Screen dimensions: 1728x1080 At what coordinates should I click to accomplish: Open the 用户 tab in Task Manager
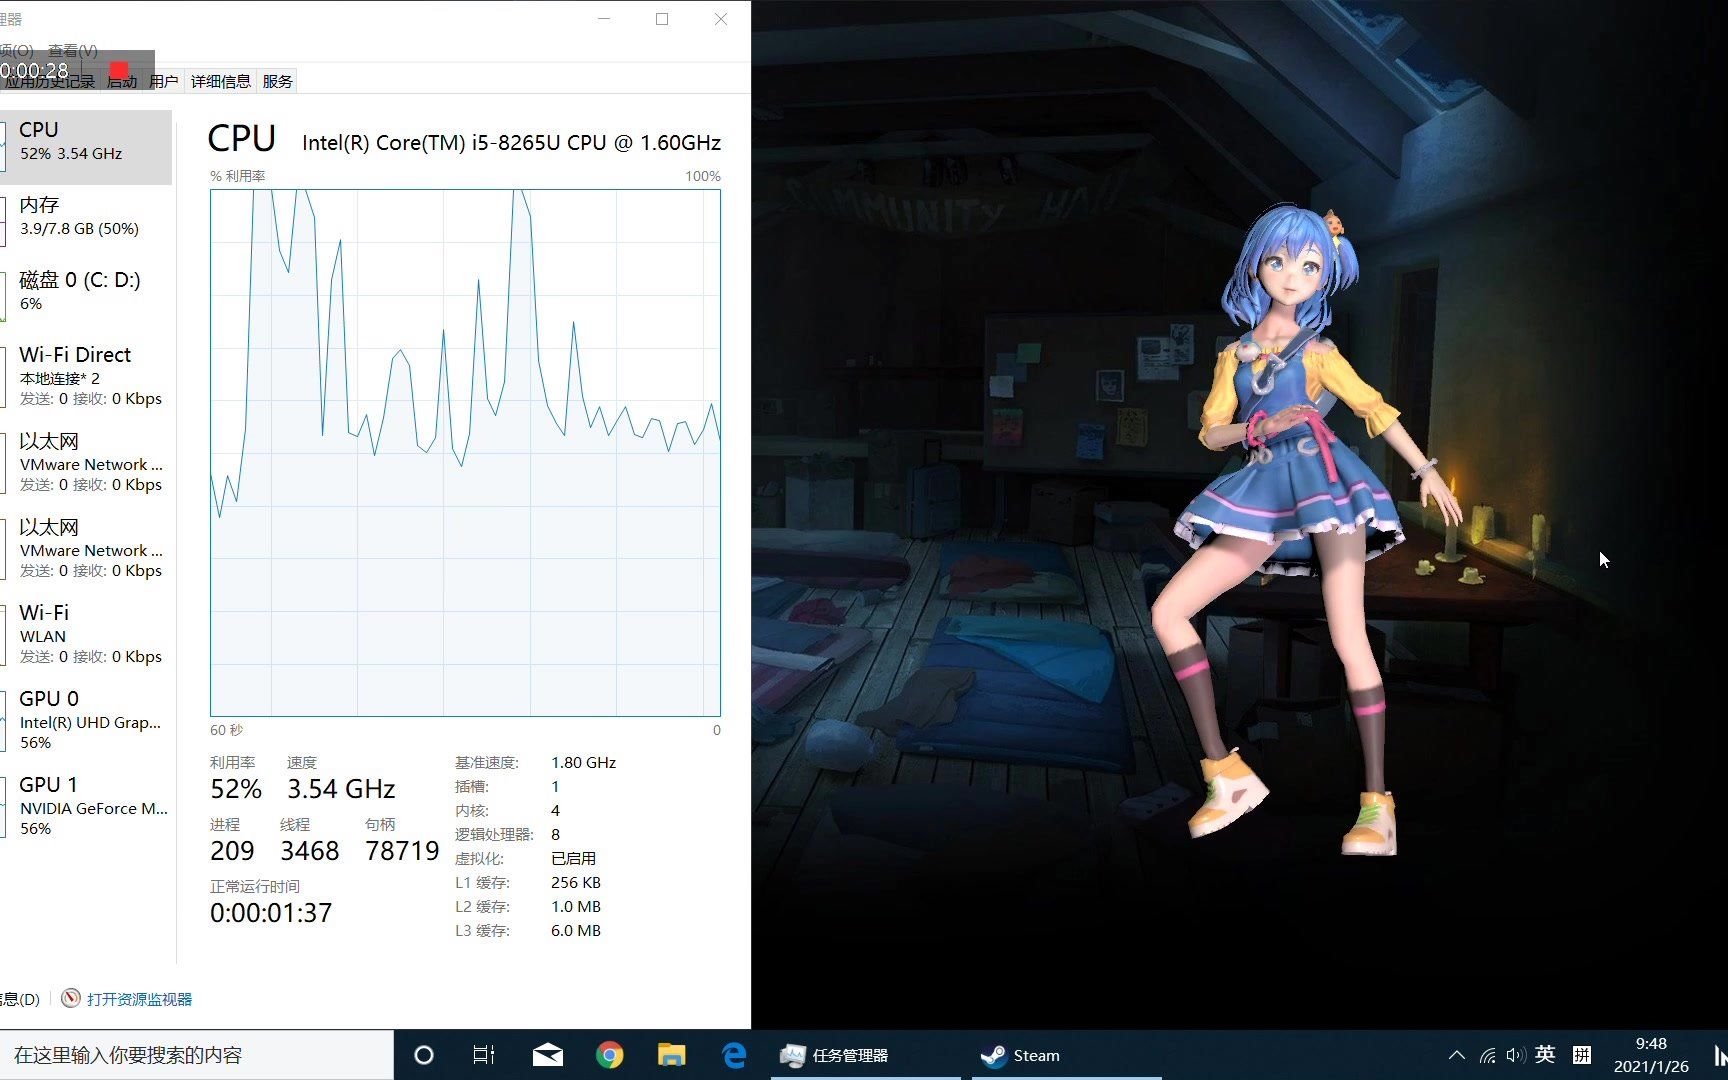pyautogui.click(x=163, y=81)
